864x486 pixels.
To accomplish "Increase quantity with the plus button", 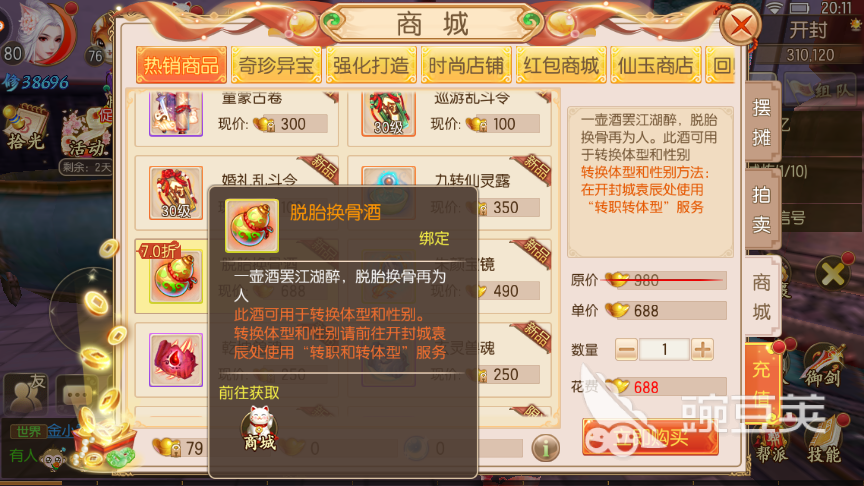I will [x=702, y=349].
